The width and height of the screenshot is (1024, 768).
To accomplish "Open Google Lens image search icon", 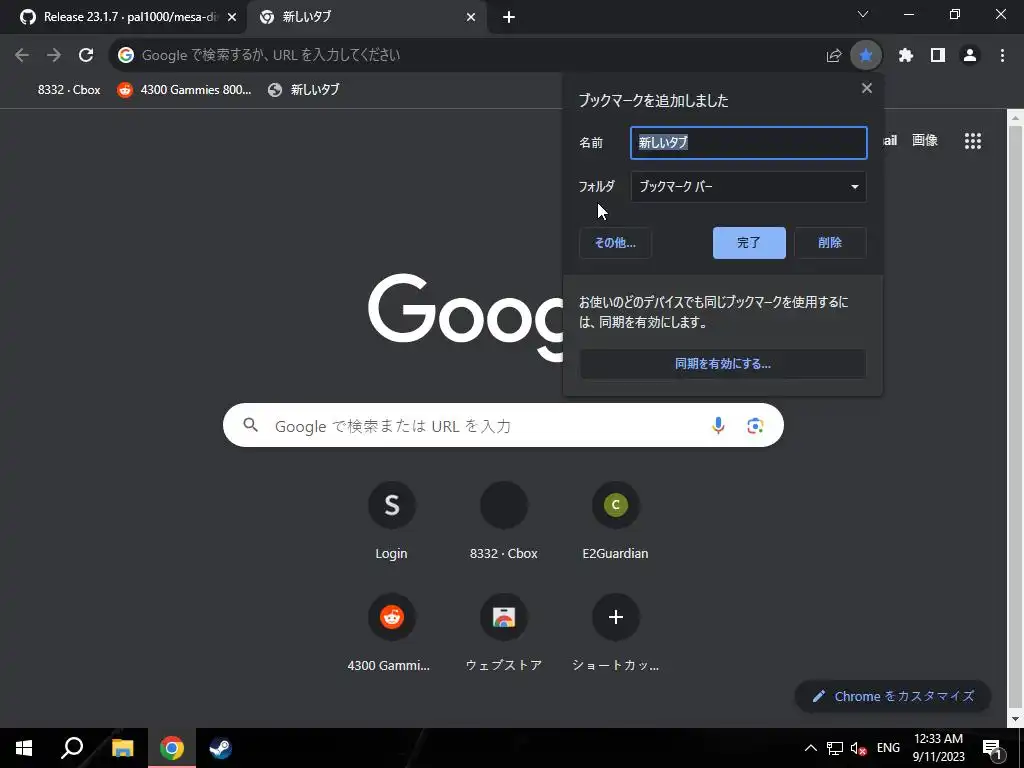I will click(x=755, y=426).
